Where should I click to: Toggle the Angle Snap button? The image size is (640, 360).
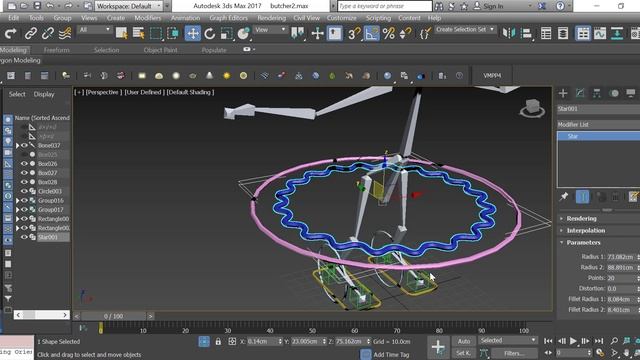coord(371,33)
